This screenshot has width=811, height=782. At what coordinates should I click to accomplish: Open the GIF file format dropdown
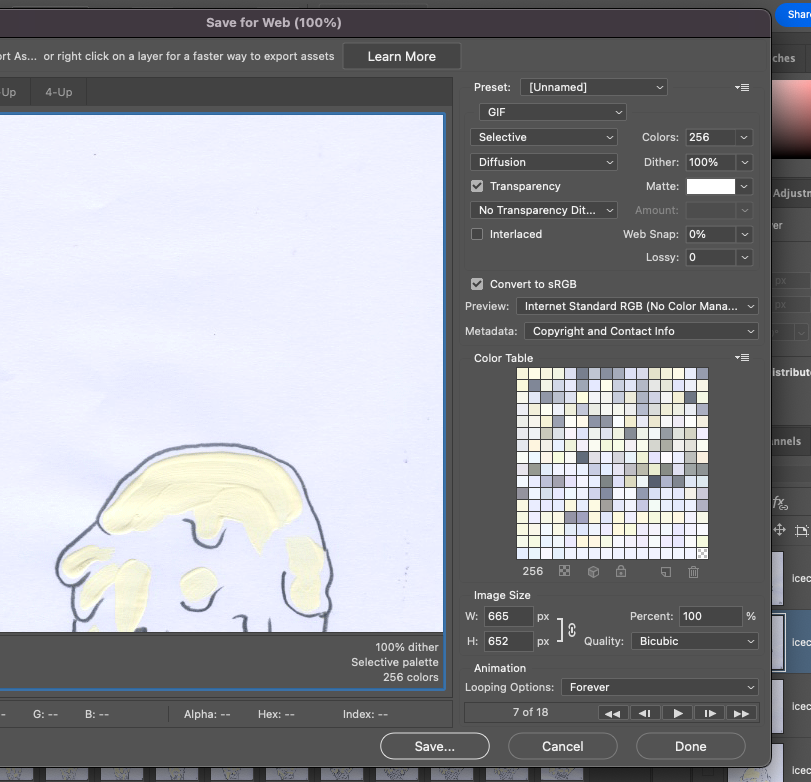tap(552, 113)
